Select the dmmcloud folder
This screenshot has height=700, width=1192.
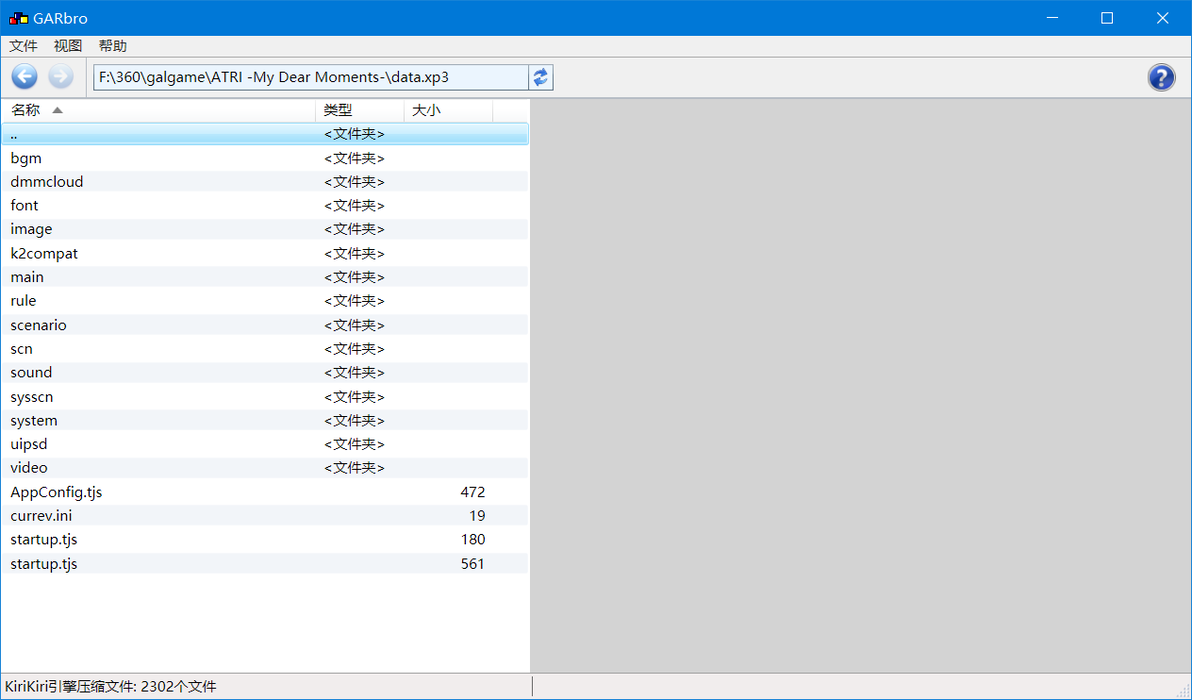pos(265,182)
